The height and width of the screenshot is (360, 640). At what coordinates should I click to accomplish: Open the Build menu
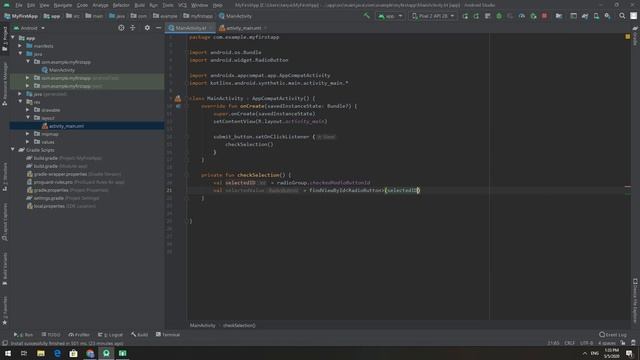140,5
